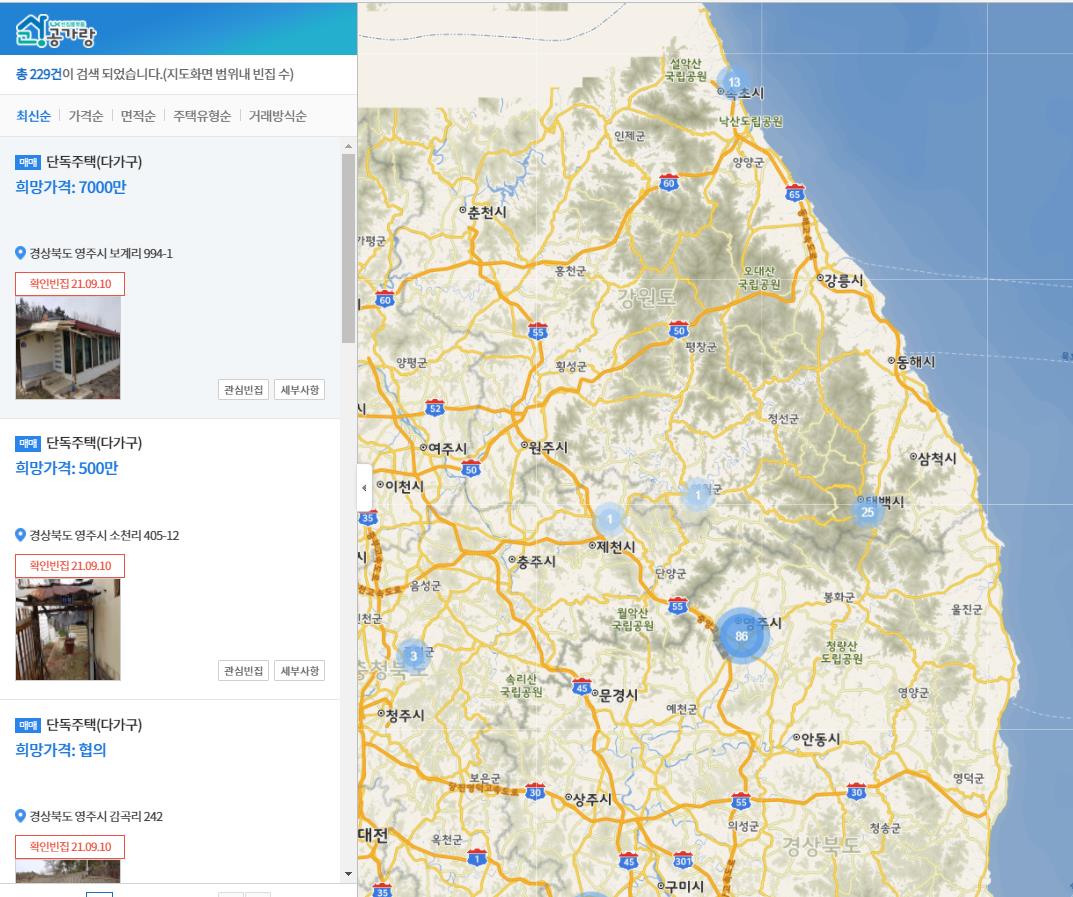1073x897 pixels.
Task: Open the 86 cluster marker near 영주시
Action: (x=742, y=636)
